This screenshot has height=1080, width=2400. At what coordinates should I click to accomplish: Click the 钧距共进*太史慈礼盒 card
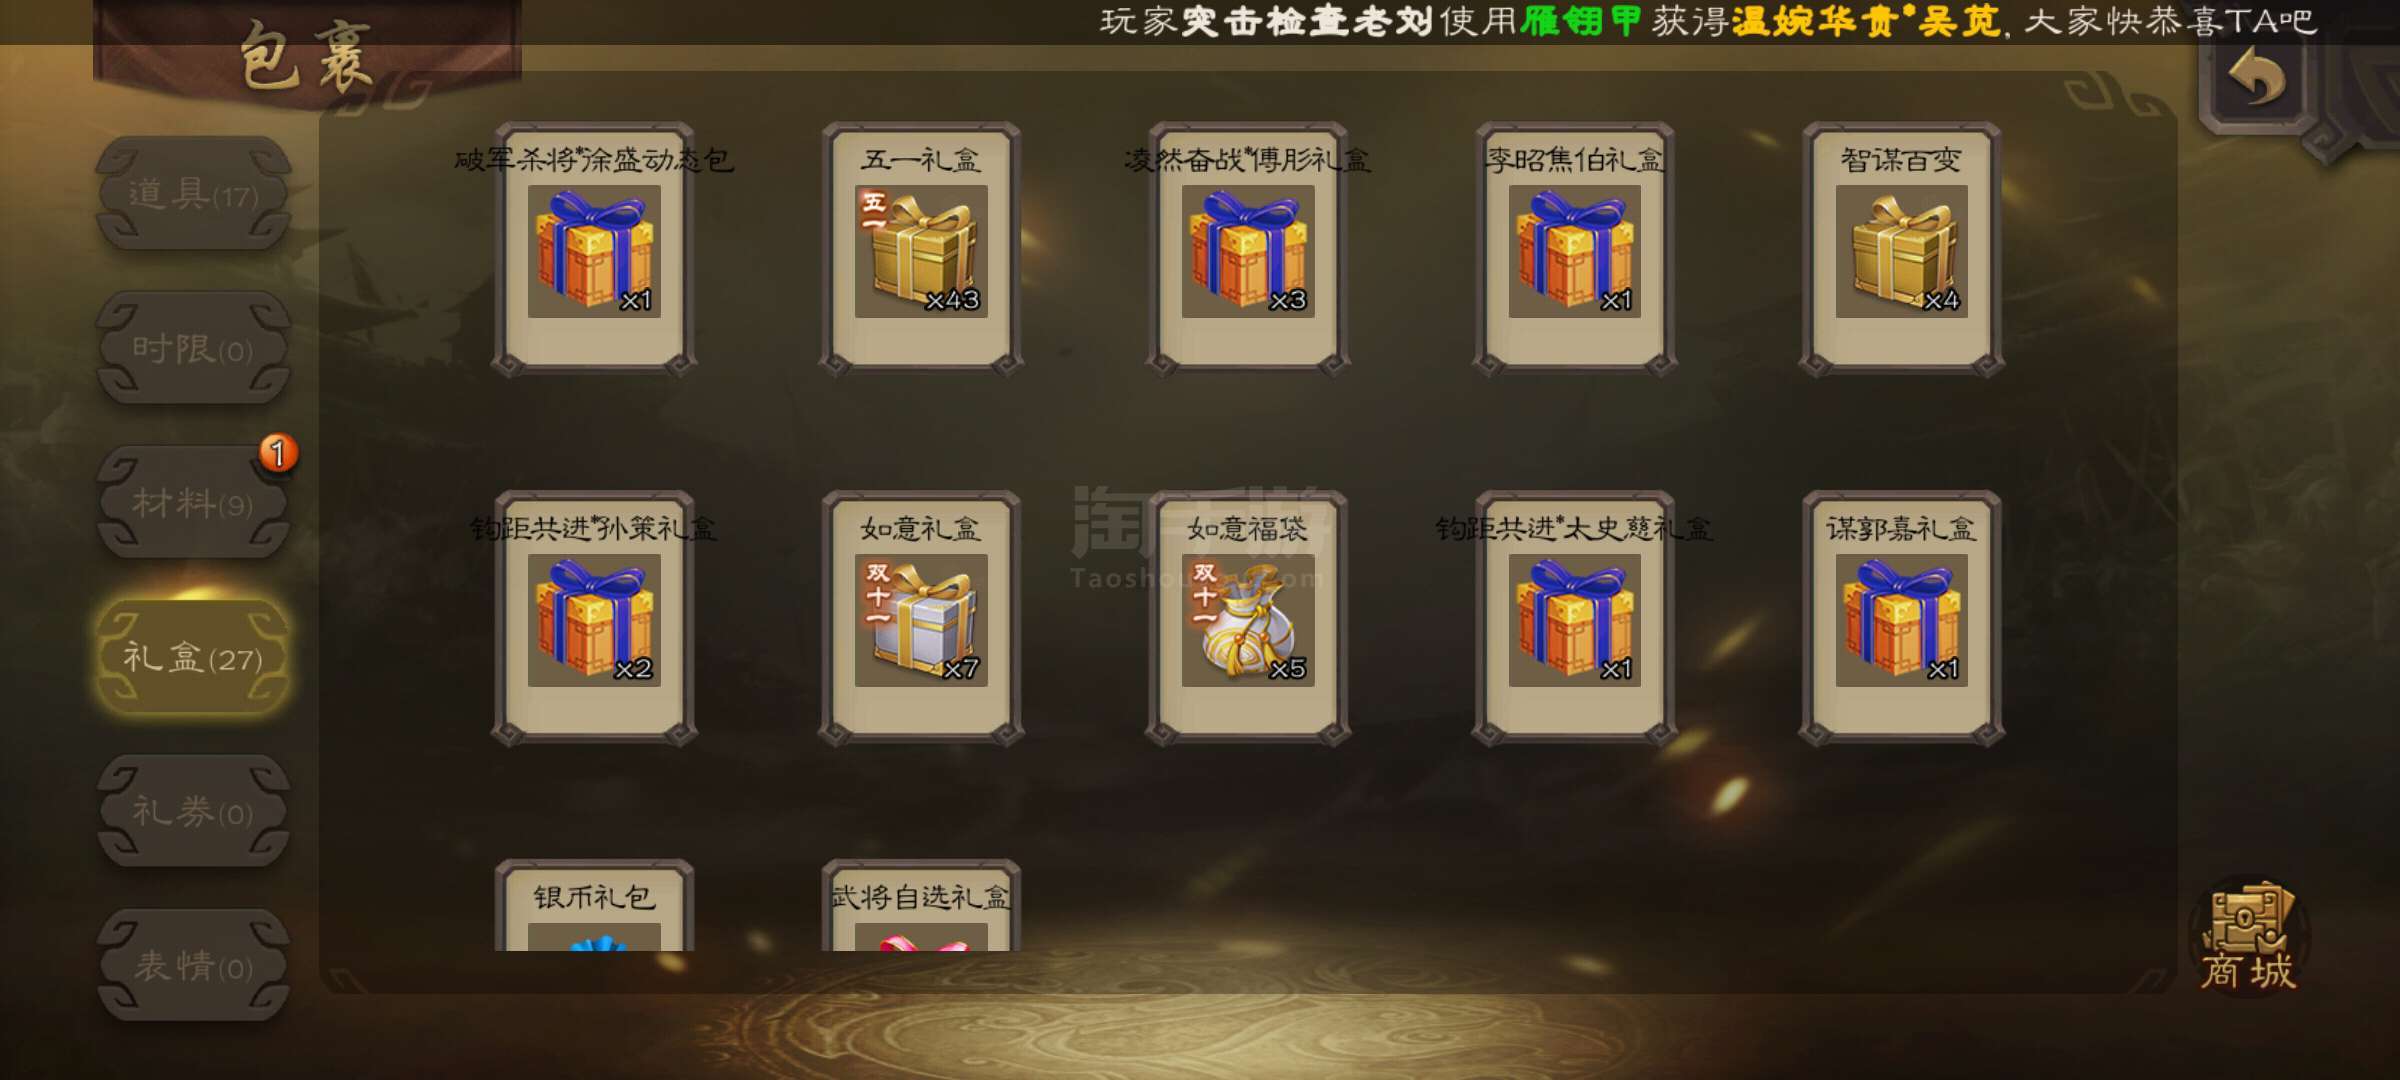(x=1574, y=620)
